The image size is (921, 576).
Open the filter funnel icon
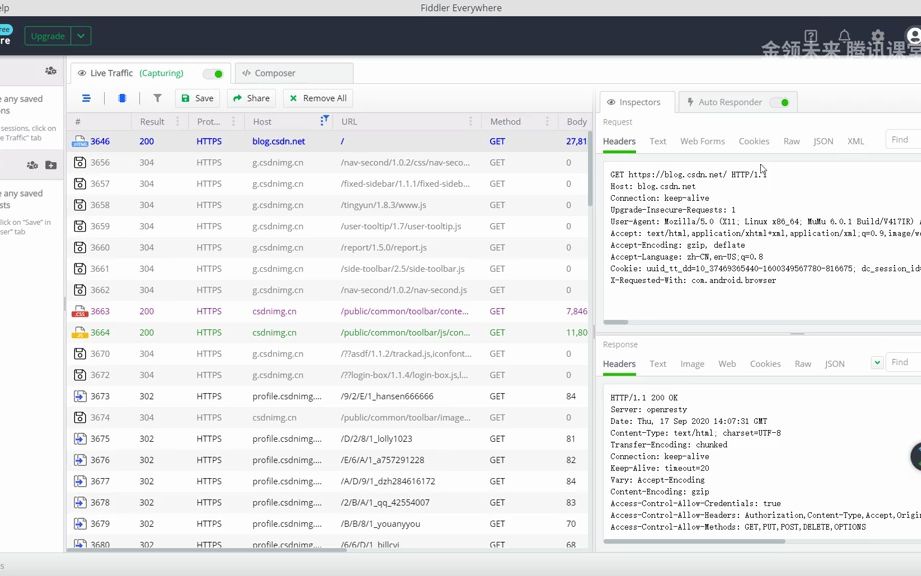[x=157, y=98]
